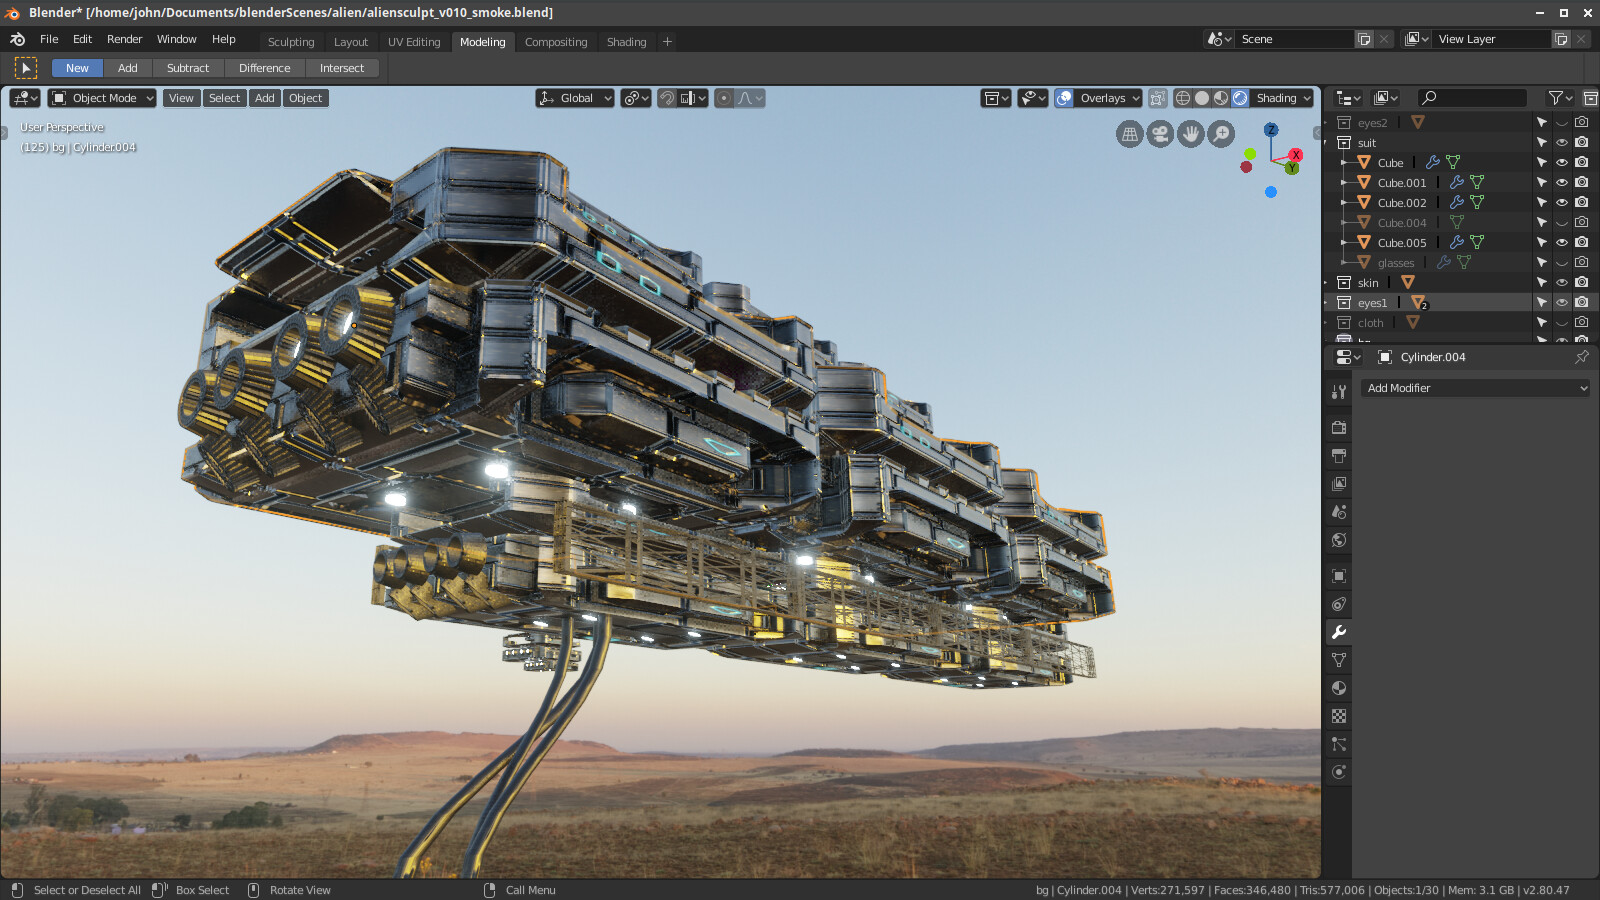The width and height of the screenshot is (1600, 900).
Task: Open the Render properties tab
Action: (1339, 428)
